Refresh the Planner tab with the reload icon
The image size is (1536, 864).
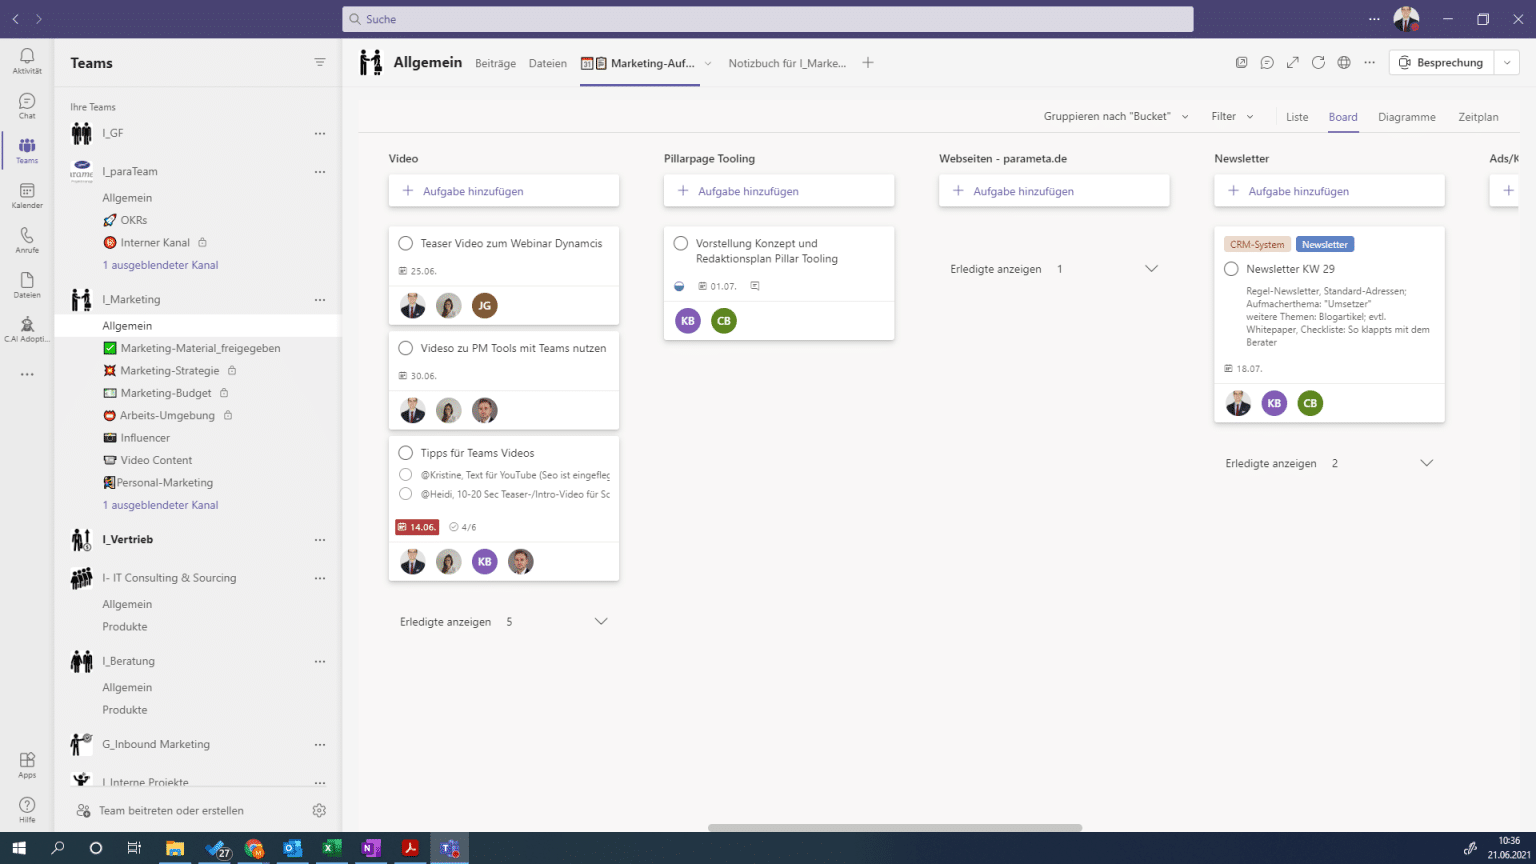[1318, 62]
